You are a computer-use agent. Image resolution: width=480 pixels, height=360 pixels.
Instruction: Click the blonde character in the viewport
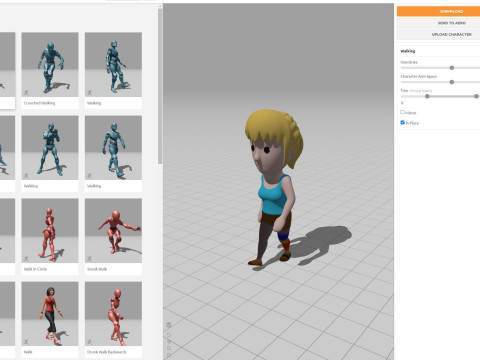pyautogui.click(x=274, y=187)
